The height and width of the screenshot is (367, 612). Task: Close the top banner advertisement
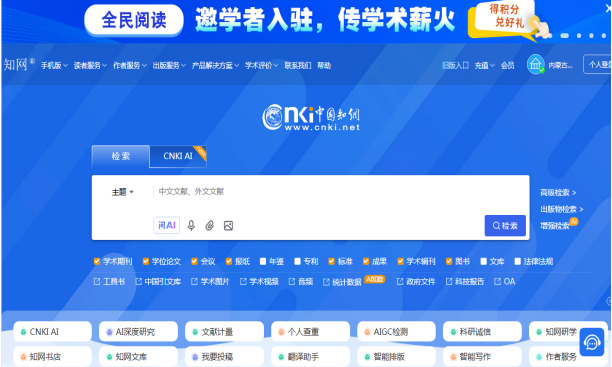tap(608, 8)
